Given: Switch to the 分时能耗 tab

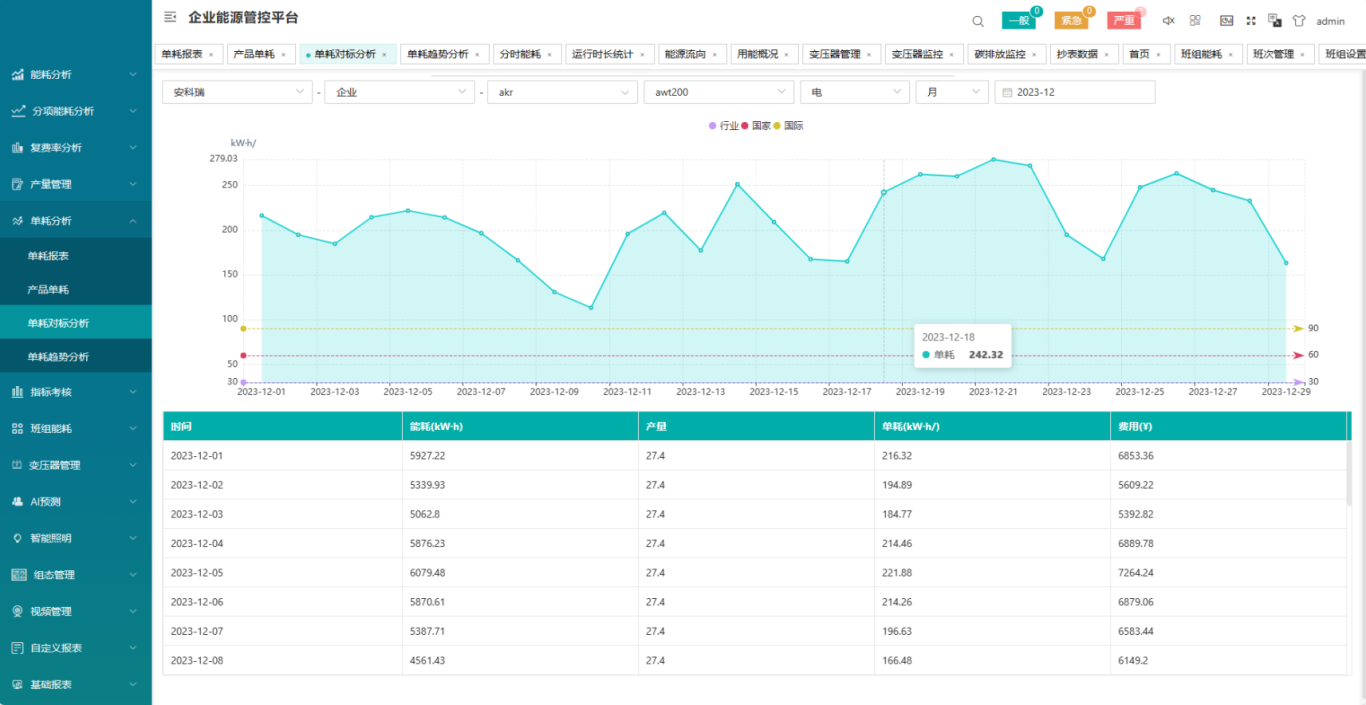Looking at the screenshot, I should (526, 55).
